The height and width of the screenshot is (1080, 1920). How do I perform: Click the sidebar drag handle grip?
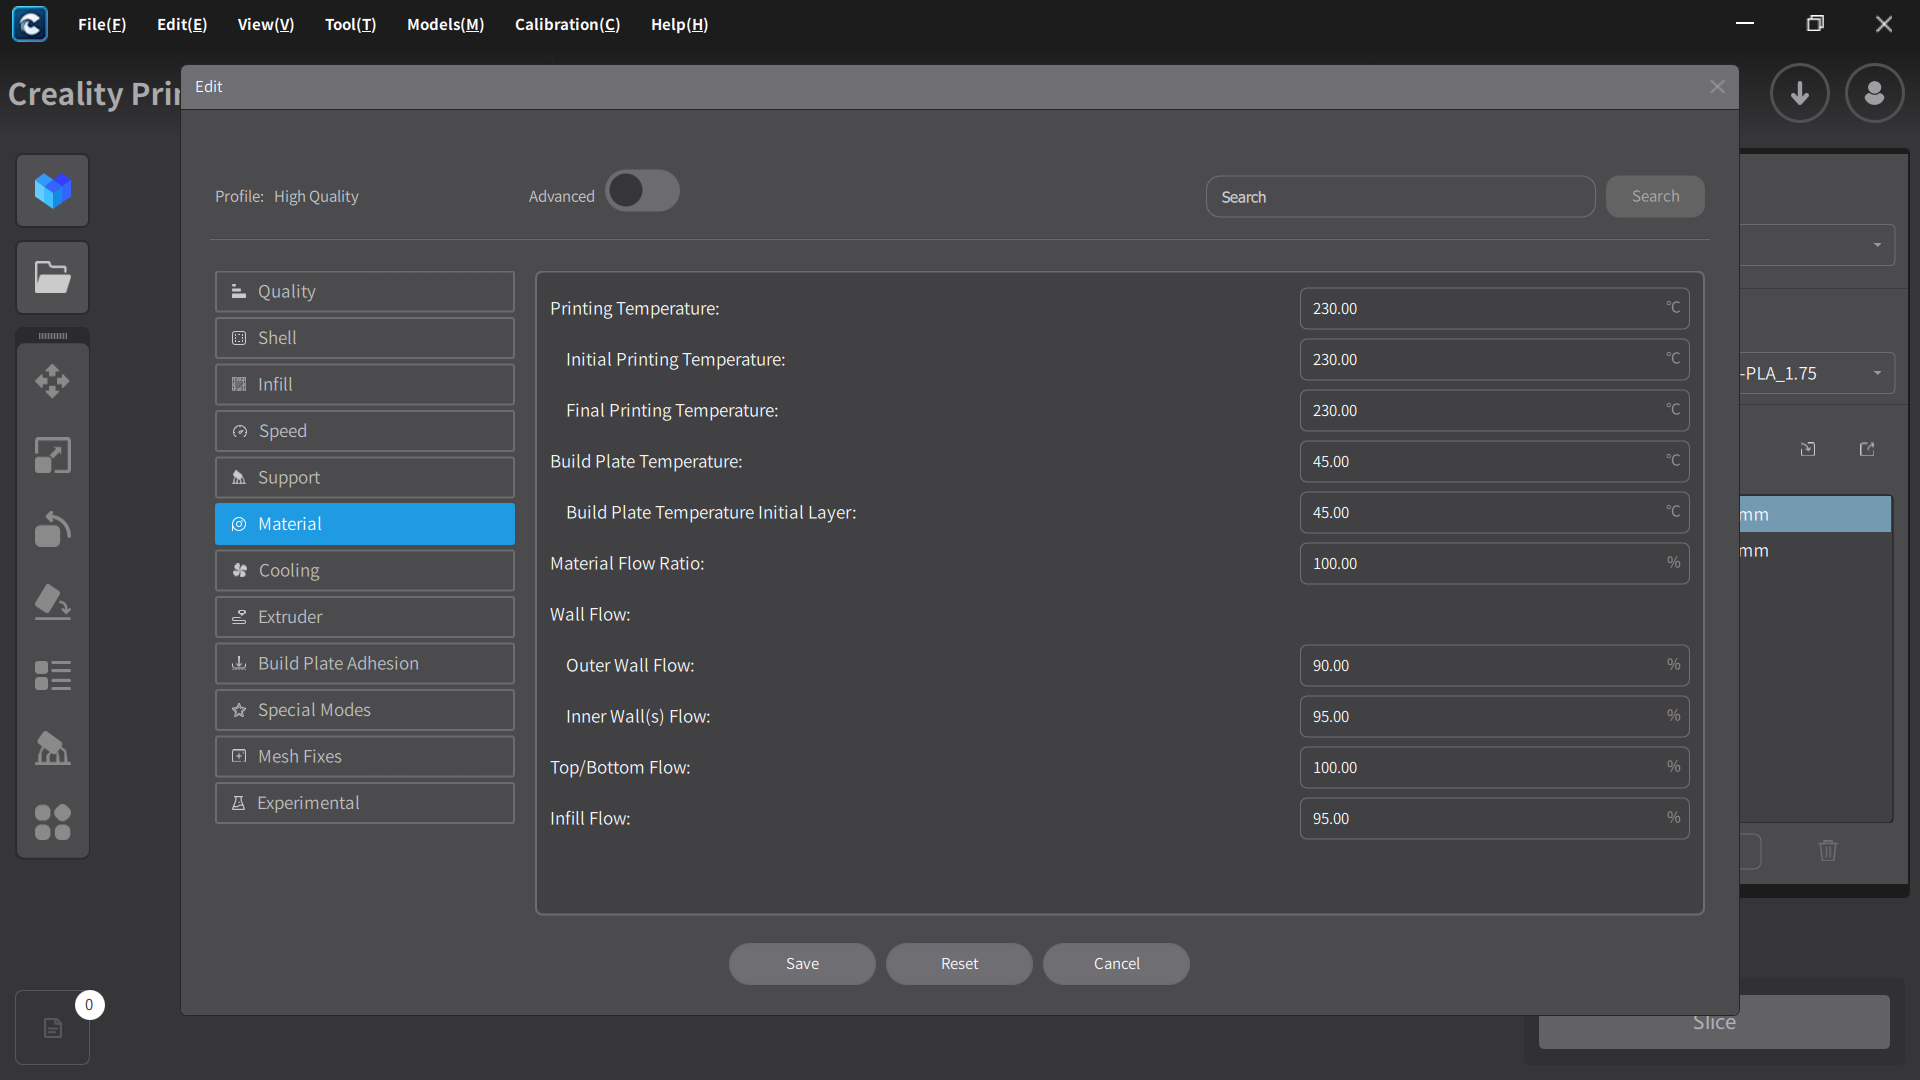(x=53, y=336)
